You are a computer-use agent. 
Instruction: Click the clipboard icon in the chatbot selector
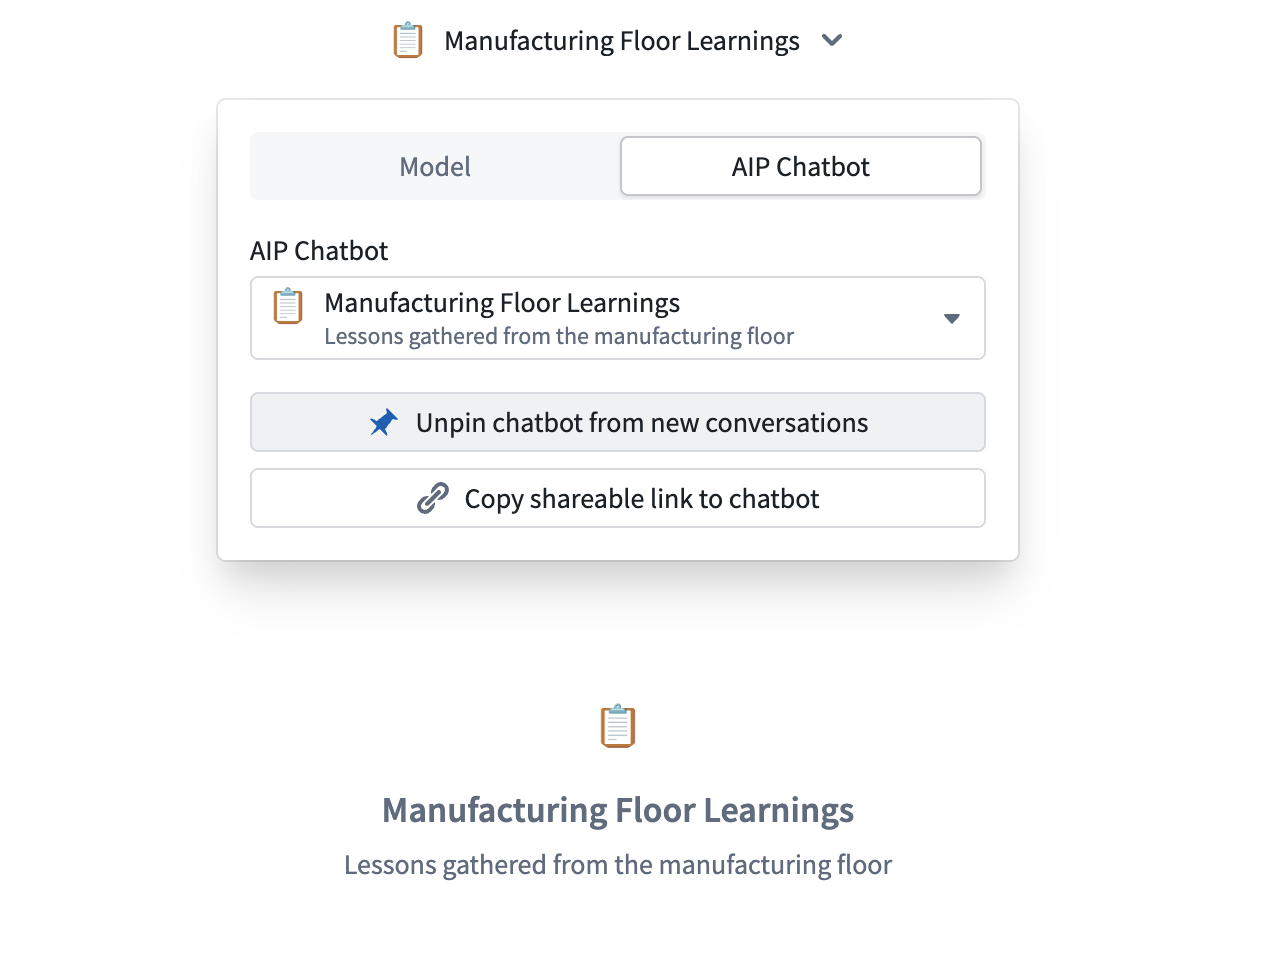click(287, 306)
